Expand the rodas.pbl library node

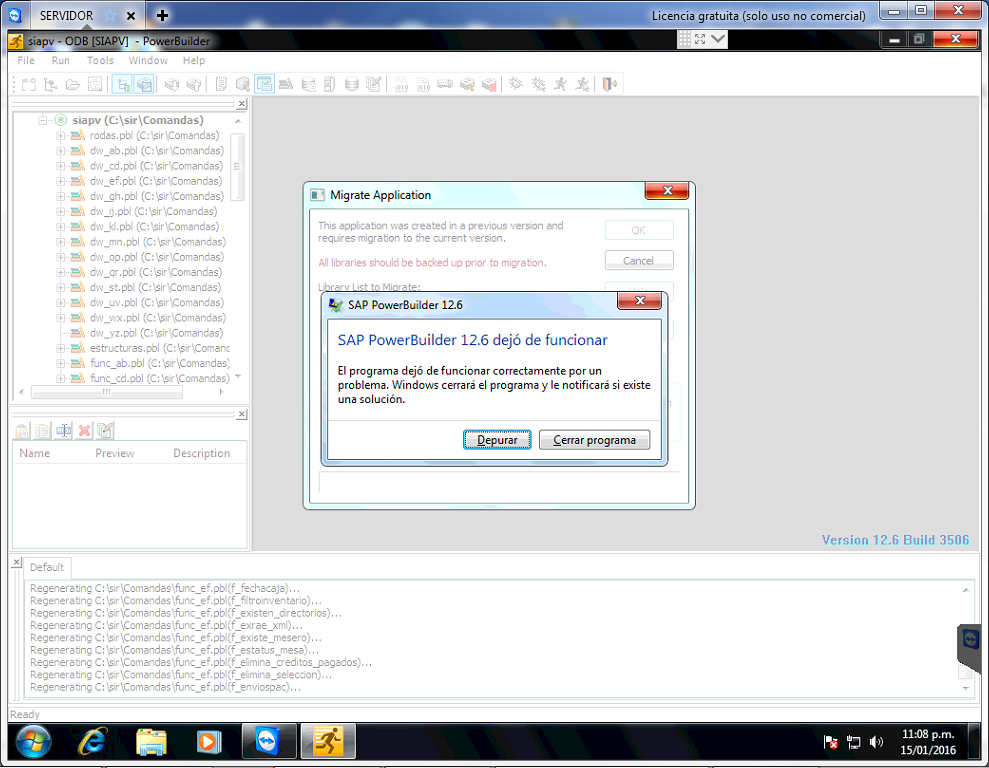tap(61, 136)
